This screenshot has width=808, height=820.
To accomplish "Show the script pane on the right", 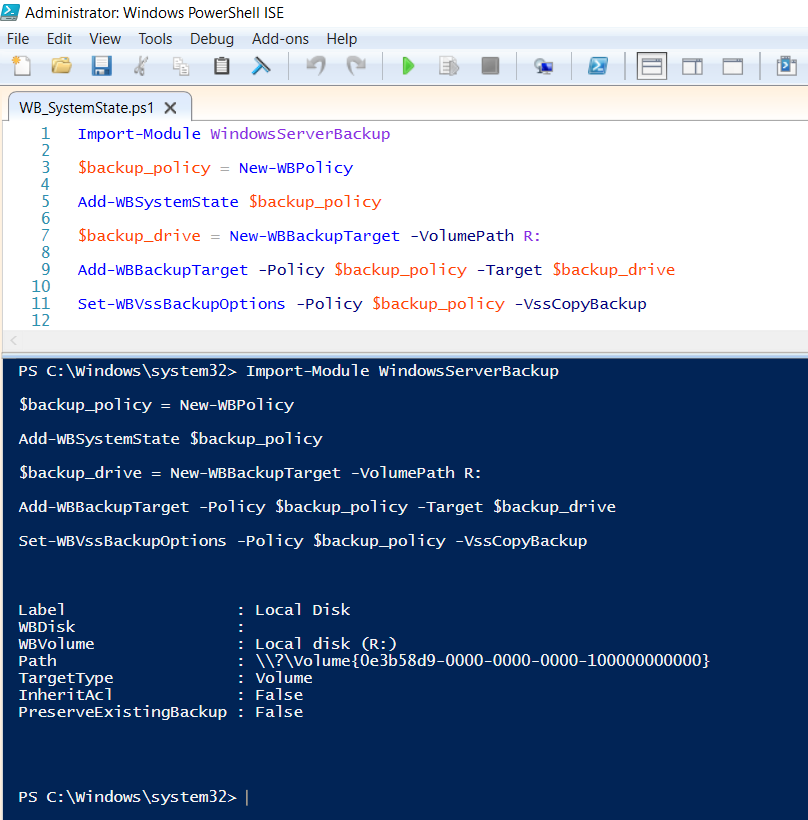I will point(692,67).
